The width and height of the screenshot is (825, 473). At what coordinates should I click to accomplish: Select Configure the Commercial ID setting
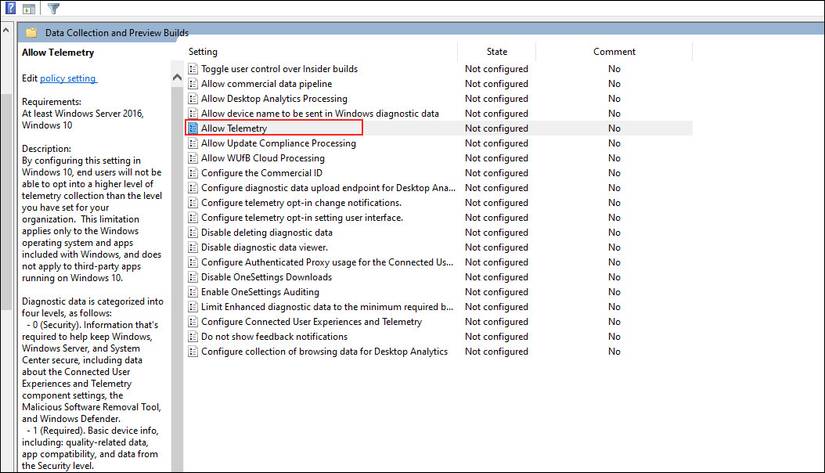(261, 173)
